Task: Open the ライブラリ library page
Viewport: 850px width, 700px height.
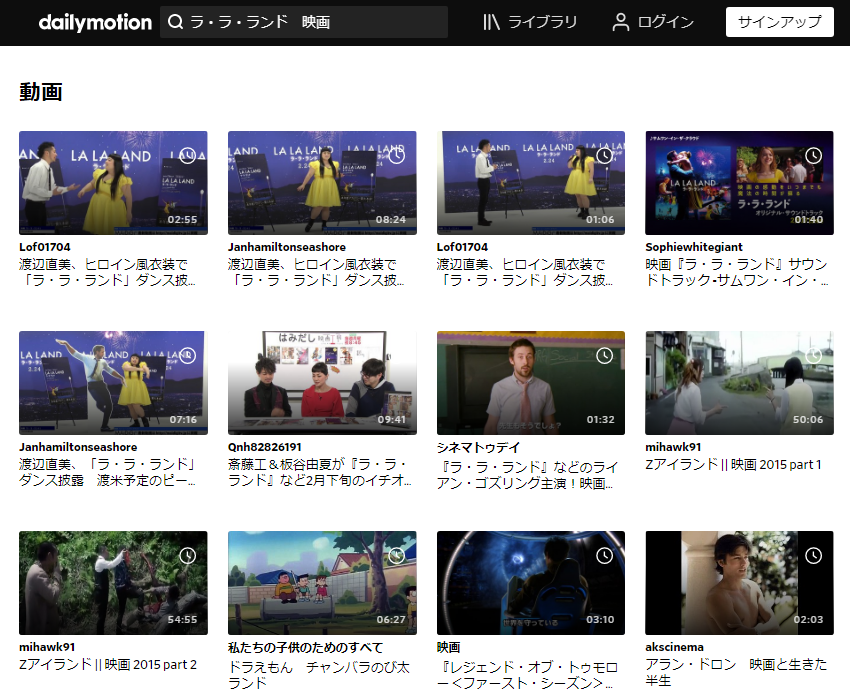Action: (x=530, y=22)
